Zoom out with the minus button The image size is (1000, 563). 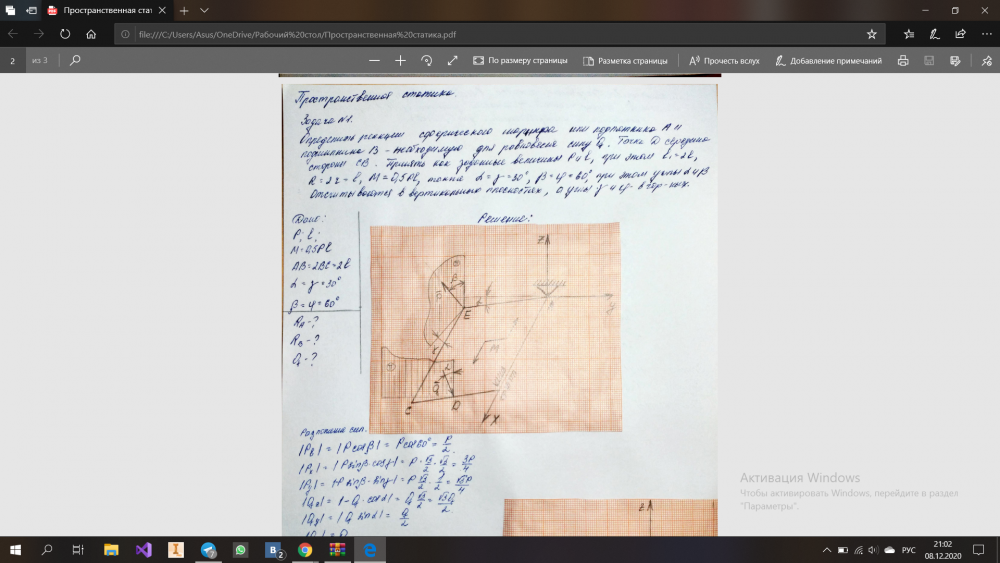(x=374, y=60)
